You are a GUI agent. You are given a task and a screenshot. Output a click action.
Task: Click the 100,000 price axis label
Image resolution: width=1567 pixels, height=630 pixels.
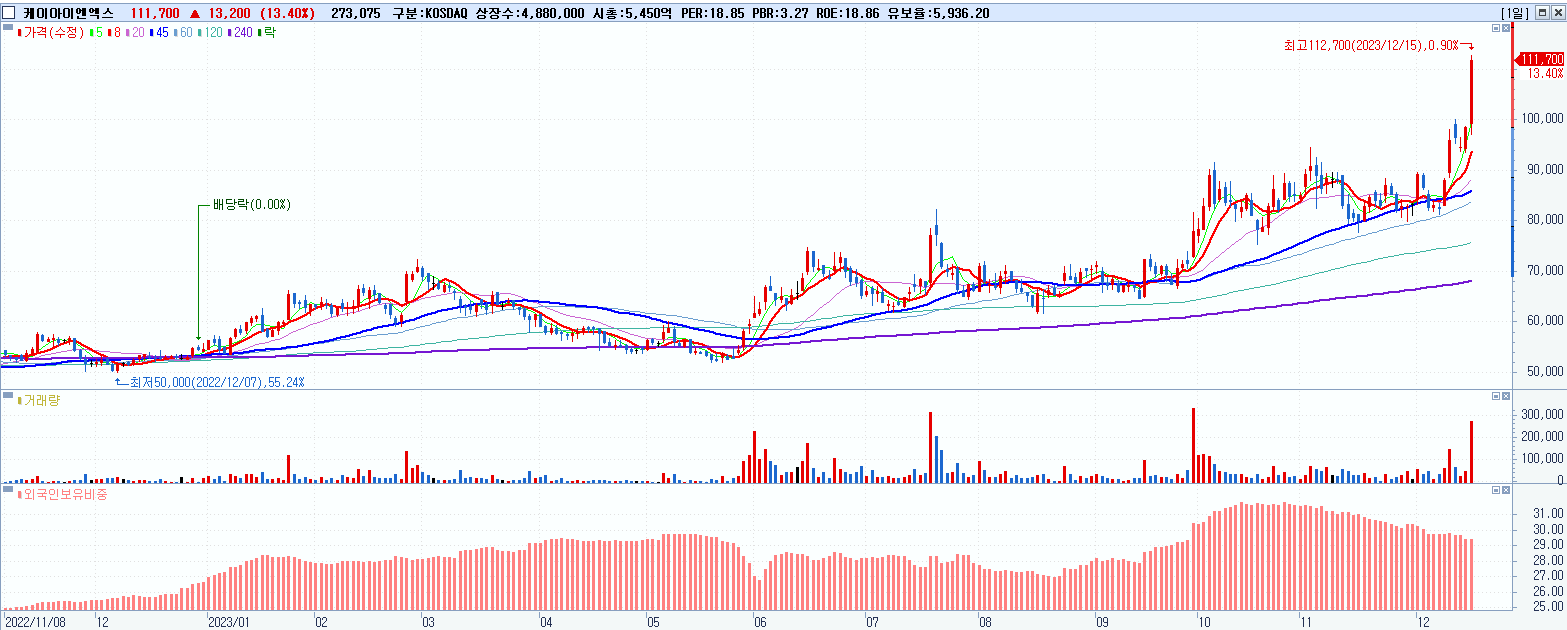click(1544, 120)
